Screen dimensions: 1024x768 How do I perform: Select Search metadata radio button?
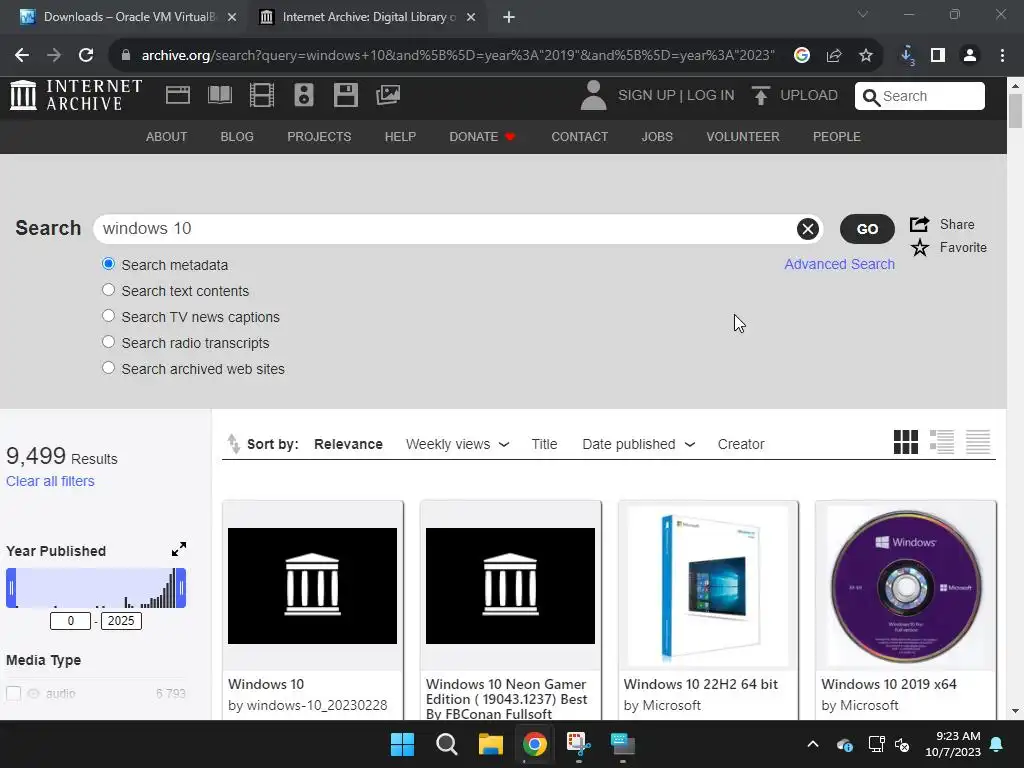click(108, 264)
